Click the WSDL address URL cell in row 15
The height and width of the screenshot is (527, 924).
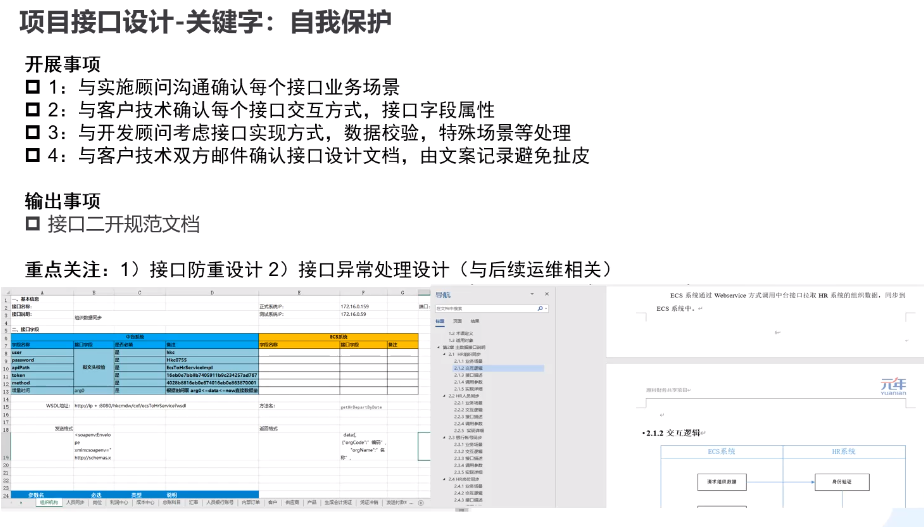(x=130, y=406)
